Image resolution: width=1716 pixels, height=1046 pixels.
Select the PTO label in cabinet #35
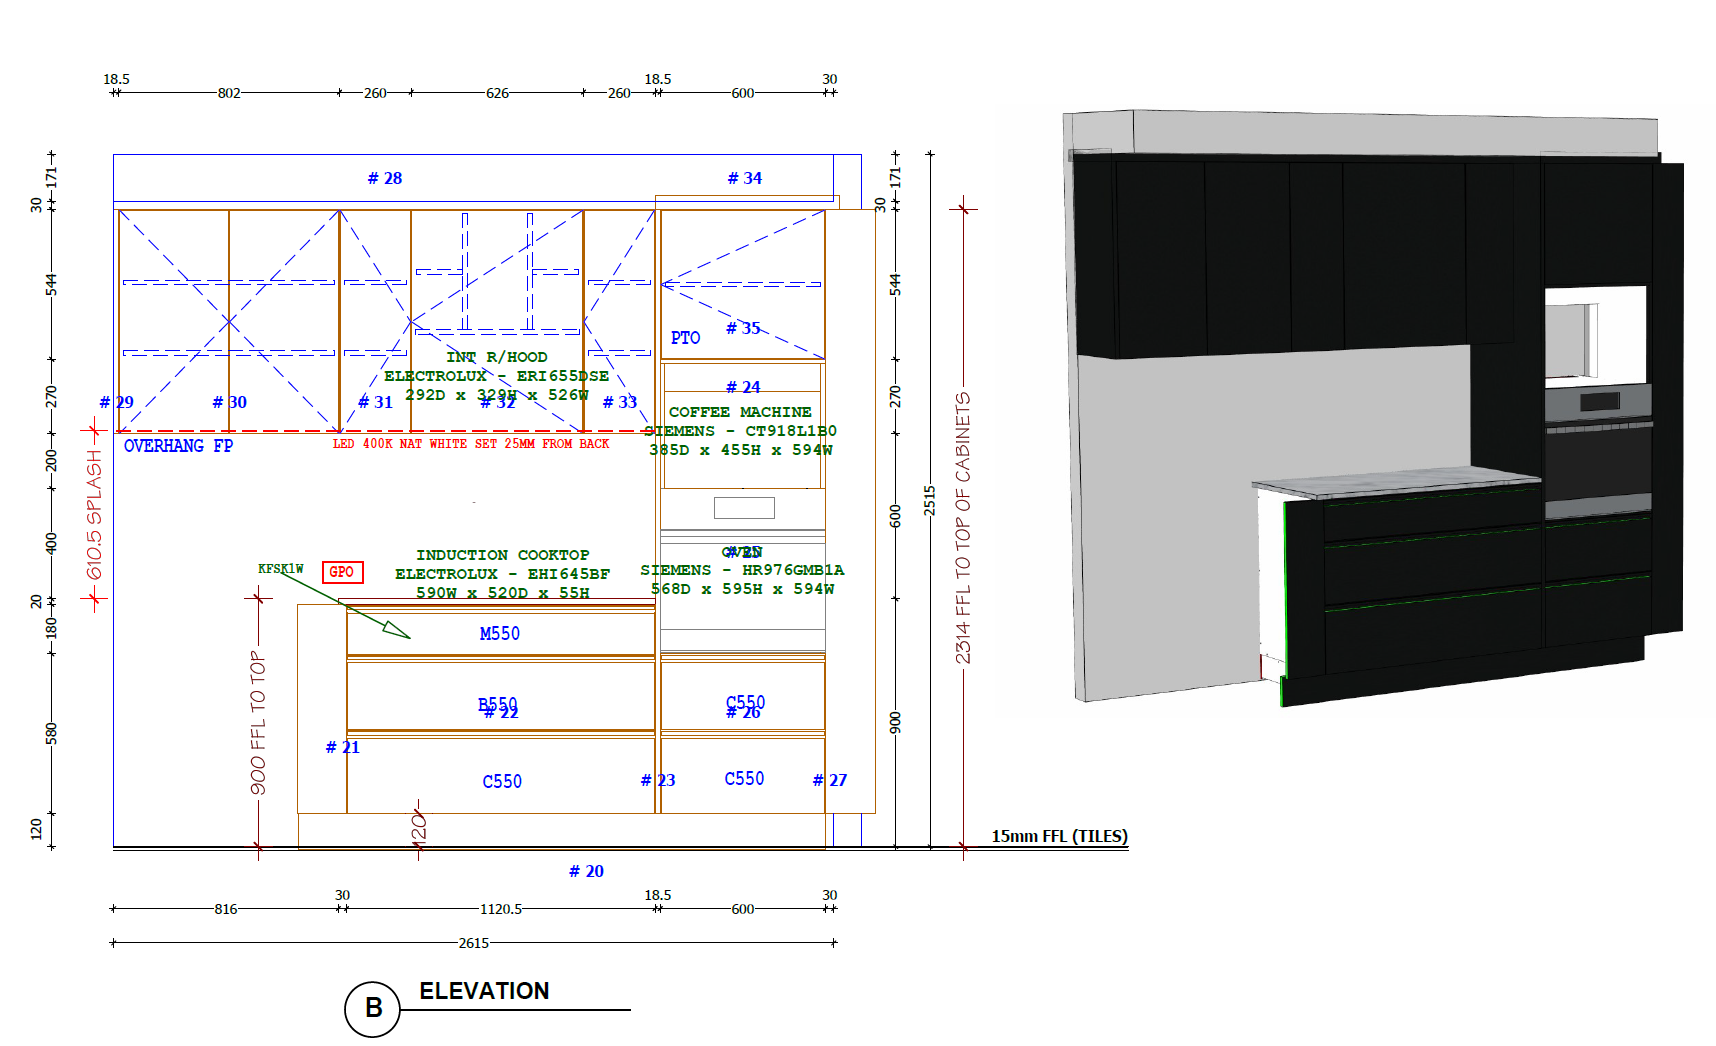686,338
